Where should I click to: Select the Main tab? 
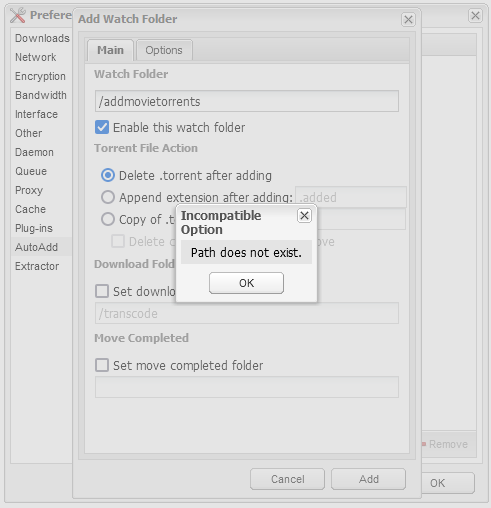click(x=110, y=50)
